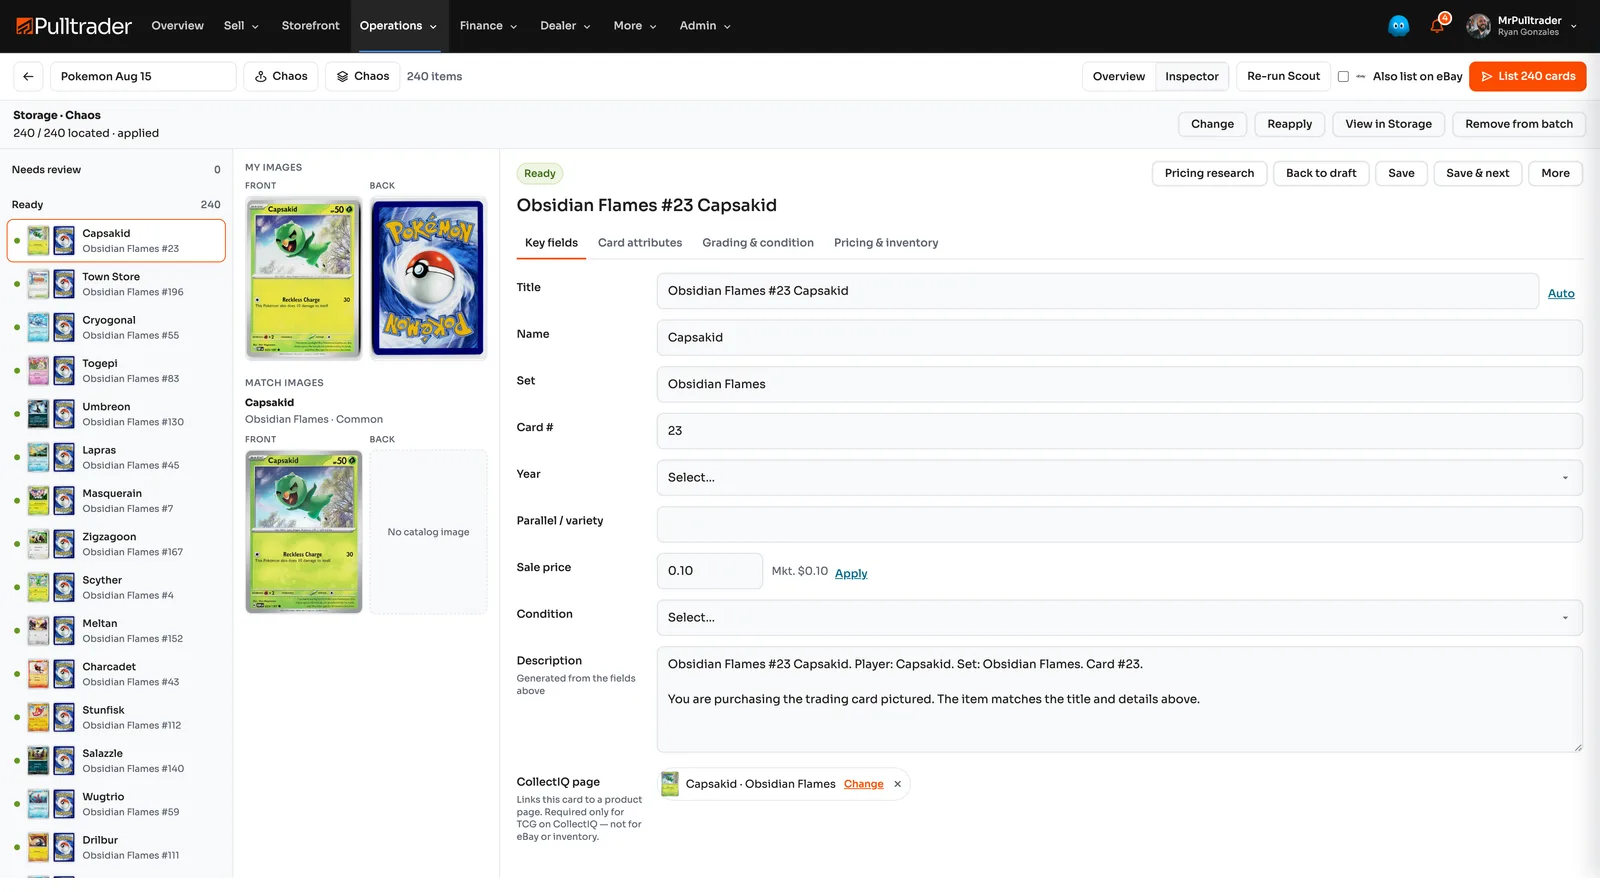Screen dimensions: 1600x892
Task: Click the Parallel / variety input field
Action: [1119, 525]
